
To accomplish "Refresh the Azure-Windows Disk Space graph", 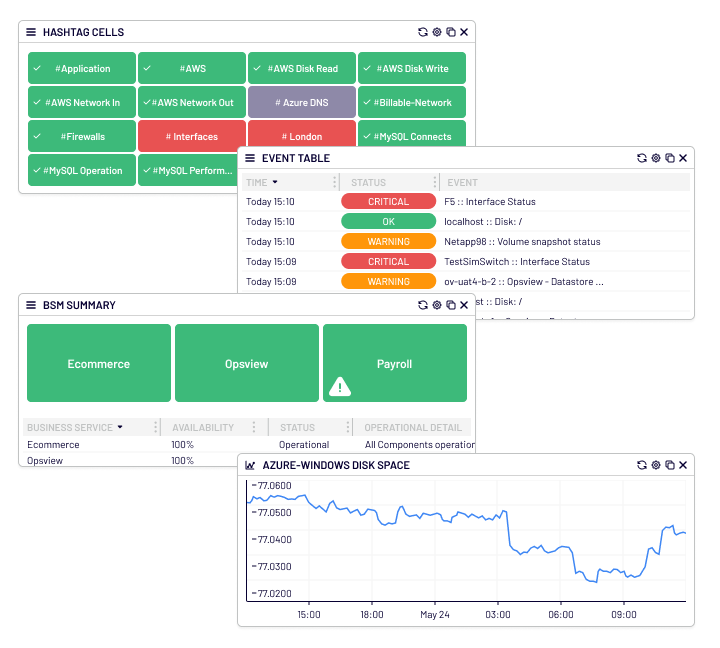I will 642,465.
